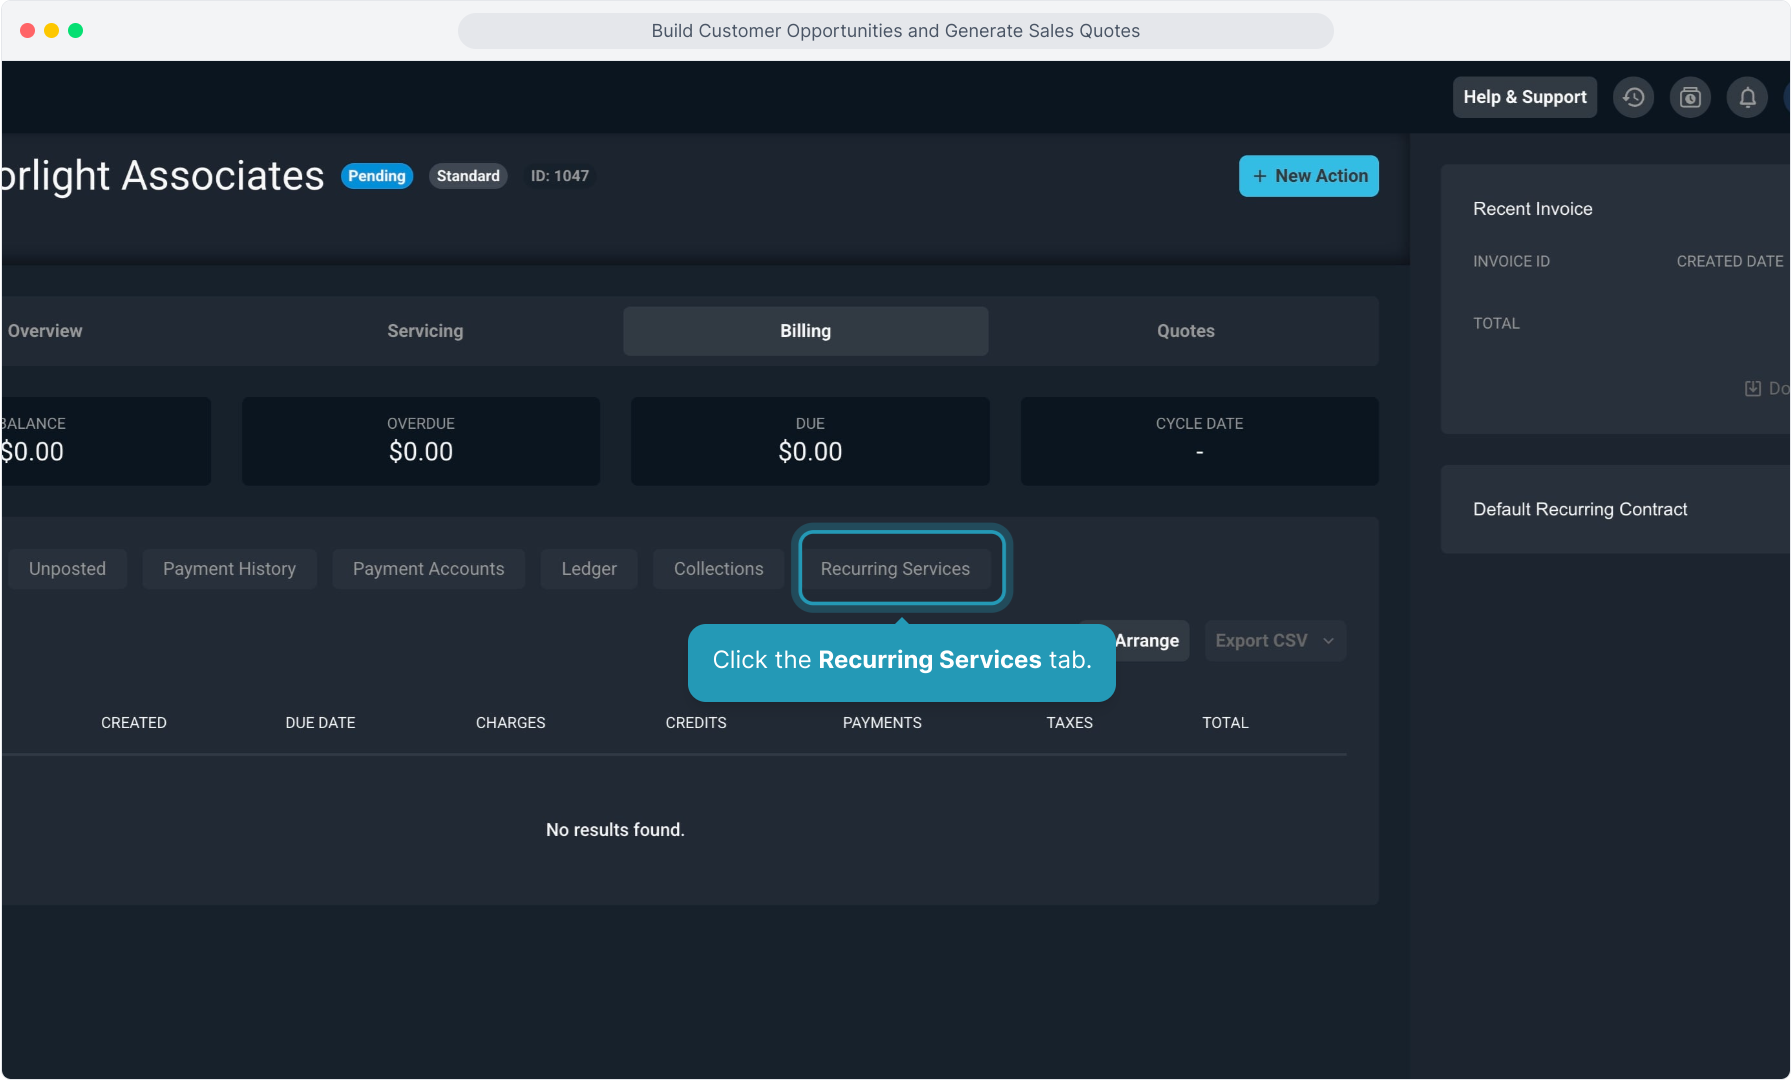Click the scheduled items clock-box icon
1792x1080 pixels.
(x=1690, y=97)
